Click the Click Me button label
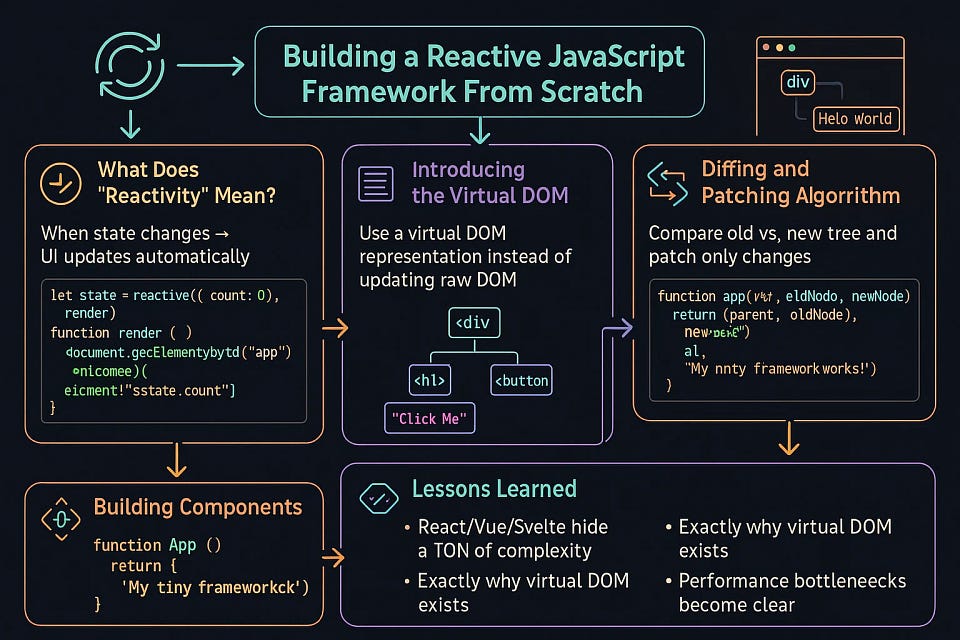The width and height of the screenshot is (960, 640). click(x=429, y=417)
